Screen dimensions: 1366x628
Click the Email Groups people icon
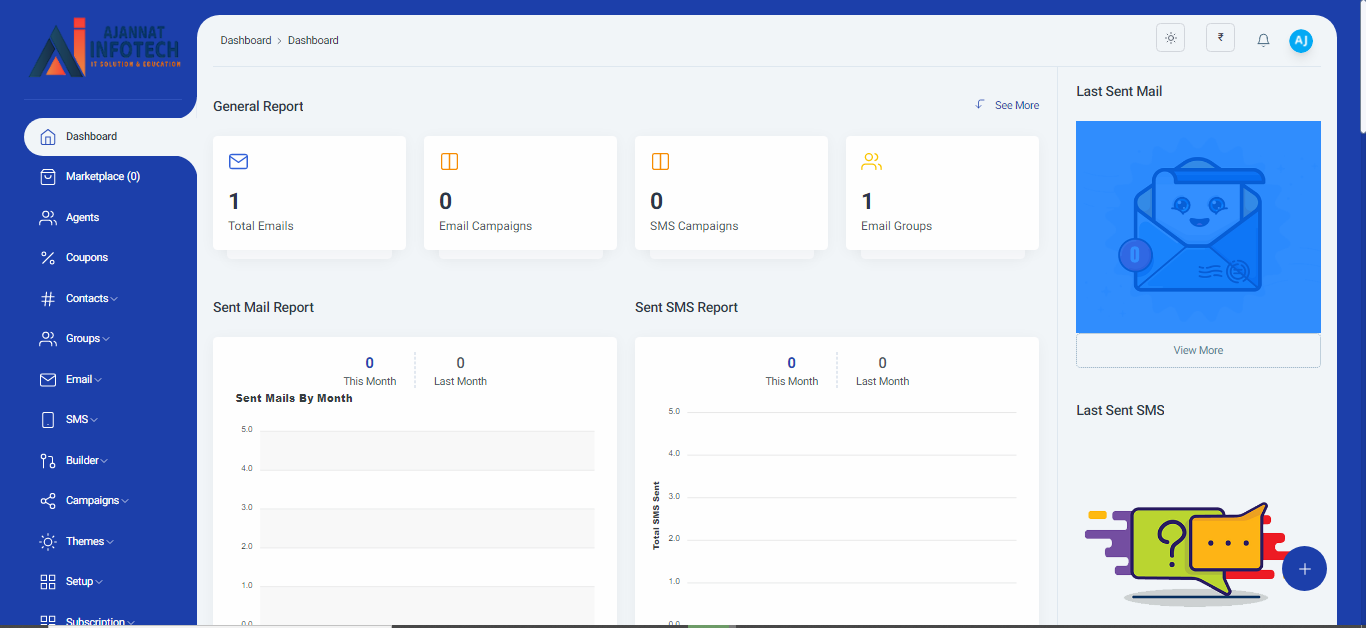pos(871,162)
